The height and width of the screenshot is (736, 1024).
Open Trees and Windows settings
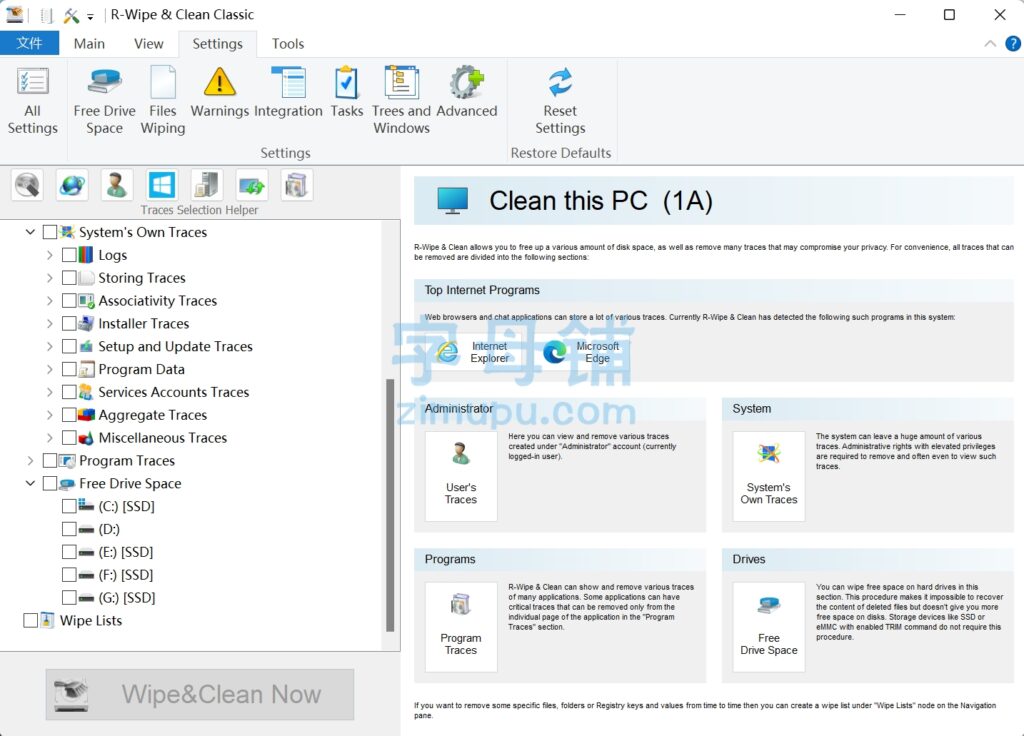coord(401,100)
